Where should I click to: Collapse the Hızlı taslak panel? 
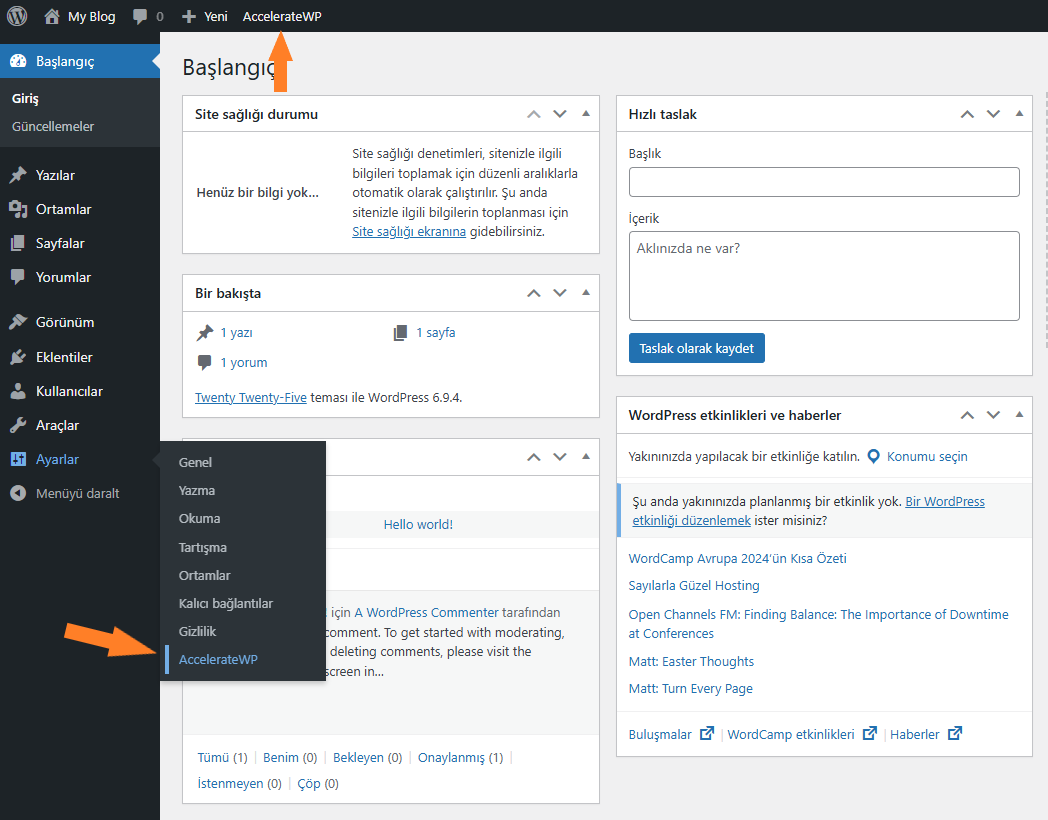point(1019,114)
